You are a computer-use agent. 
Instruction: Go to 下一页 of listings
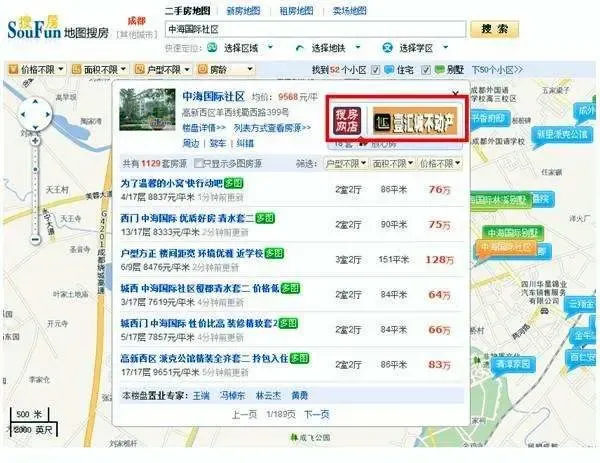(317, 414)
